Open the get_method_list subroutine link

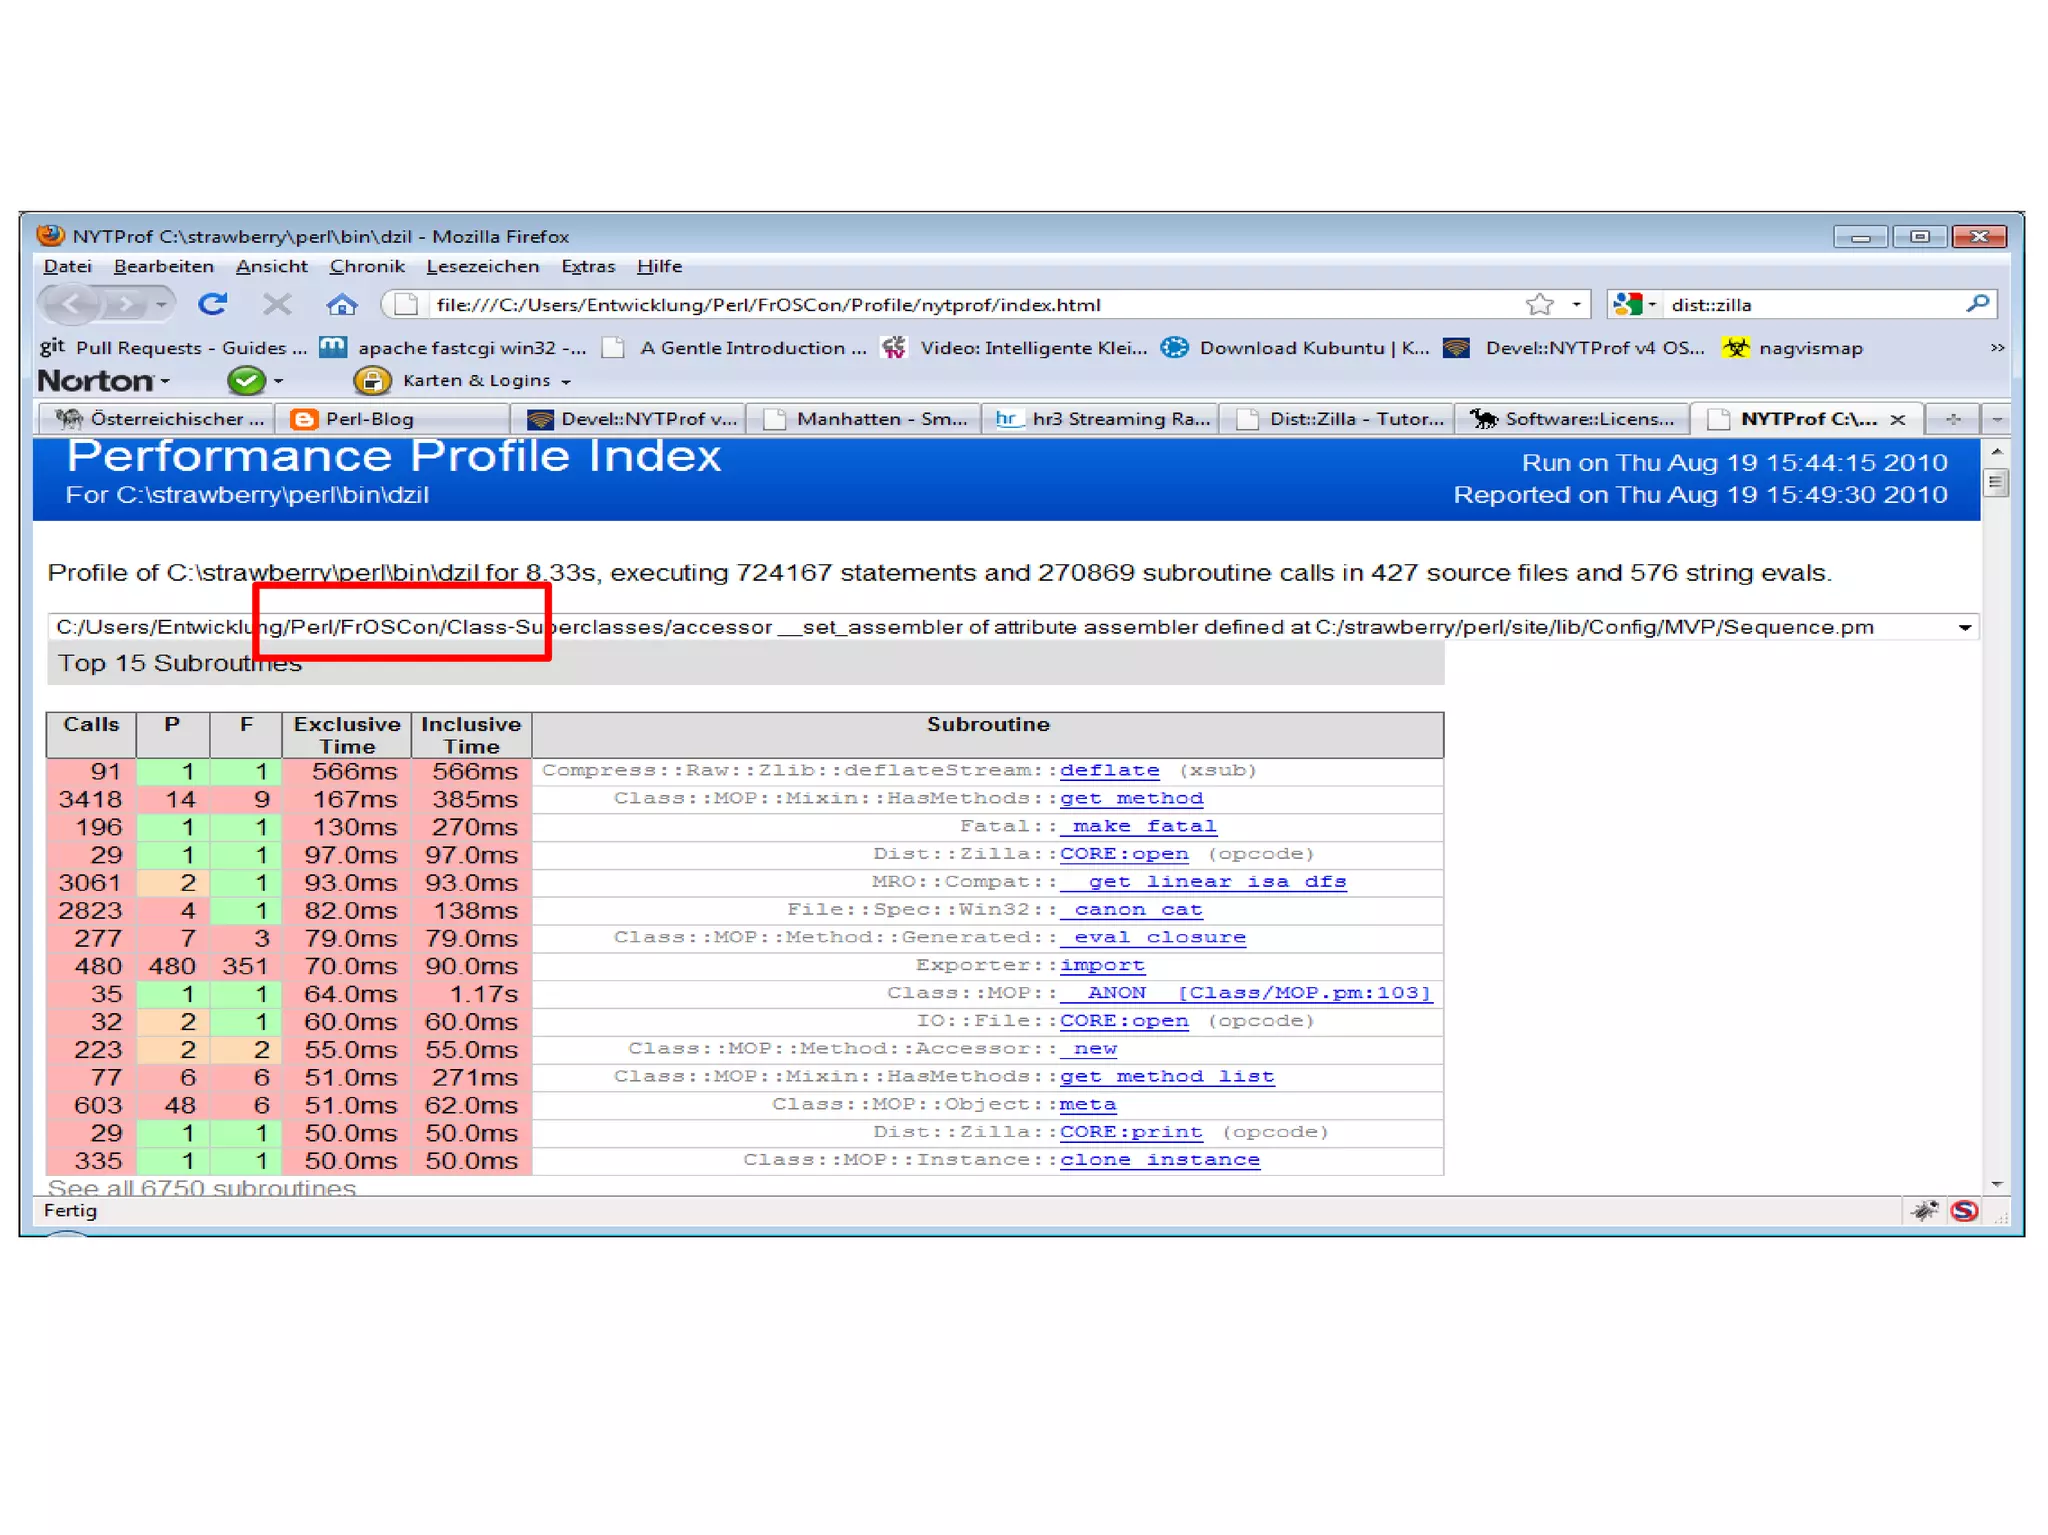(x=1166, y=1076)
